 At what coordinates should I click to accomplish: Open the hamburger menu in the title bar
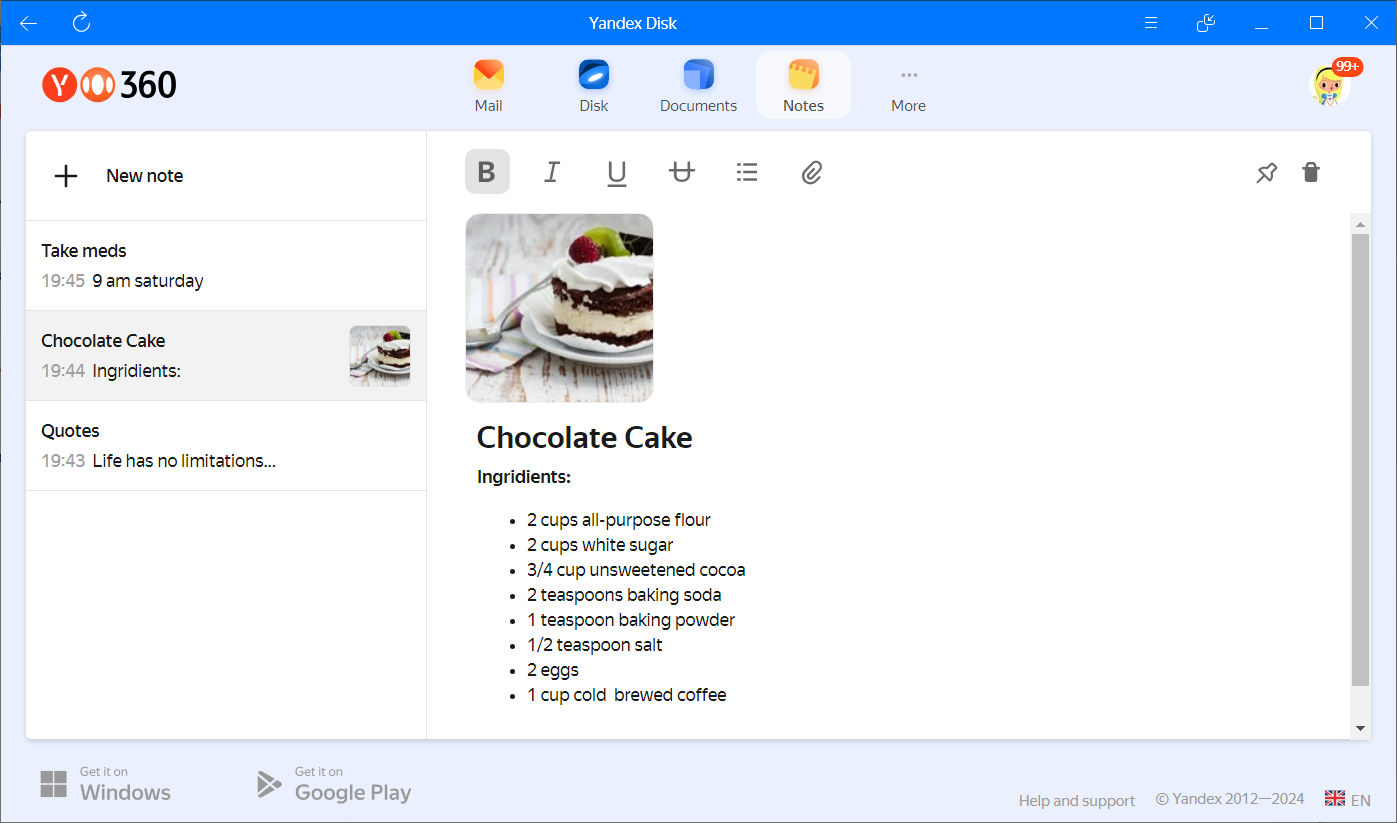click(1151, 23)
